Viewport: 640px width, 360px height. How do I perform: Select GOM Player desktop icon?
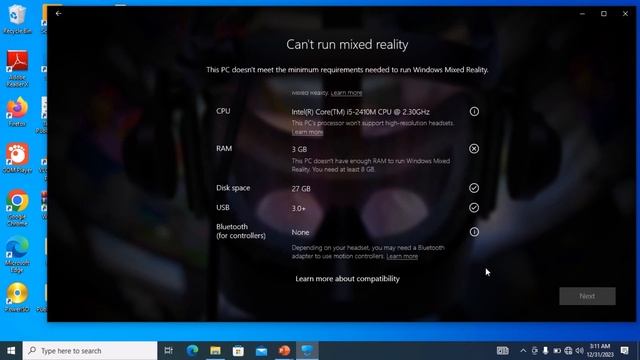click(17, 158)
